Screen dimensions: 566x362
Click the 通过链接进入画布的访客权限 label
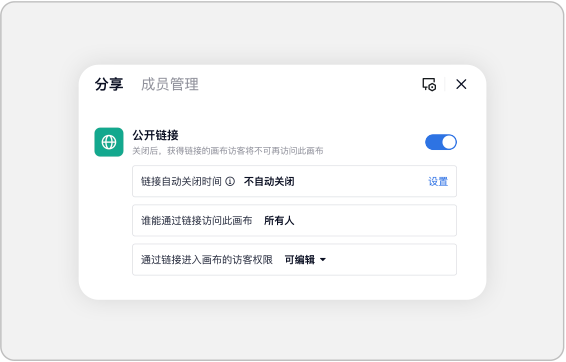207,260
